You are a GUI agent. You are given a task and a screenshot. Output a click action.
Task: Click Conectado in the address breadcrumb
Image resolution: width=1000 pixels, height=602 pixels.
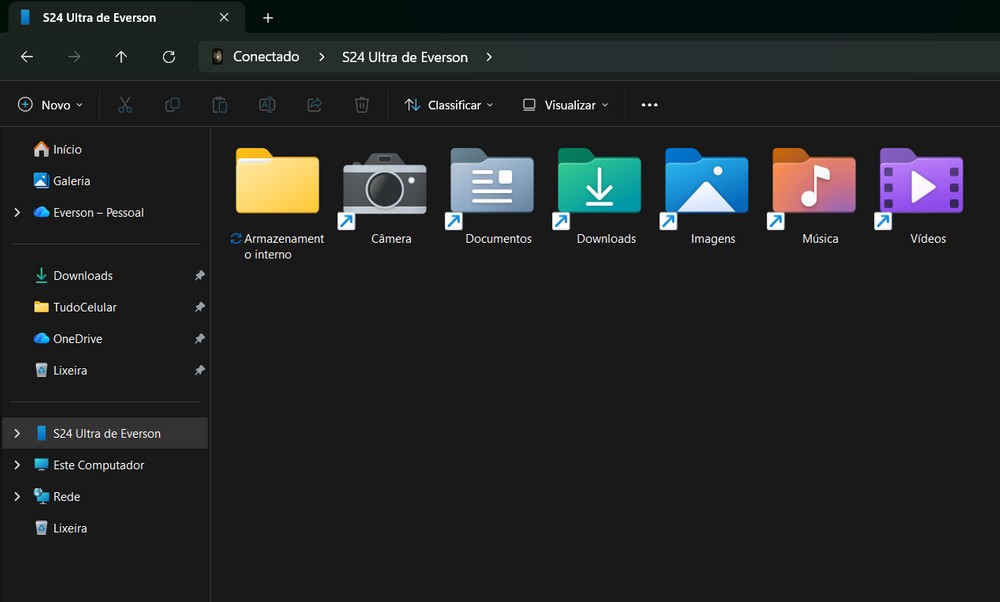pos(266,57)
